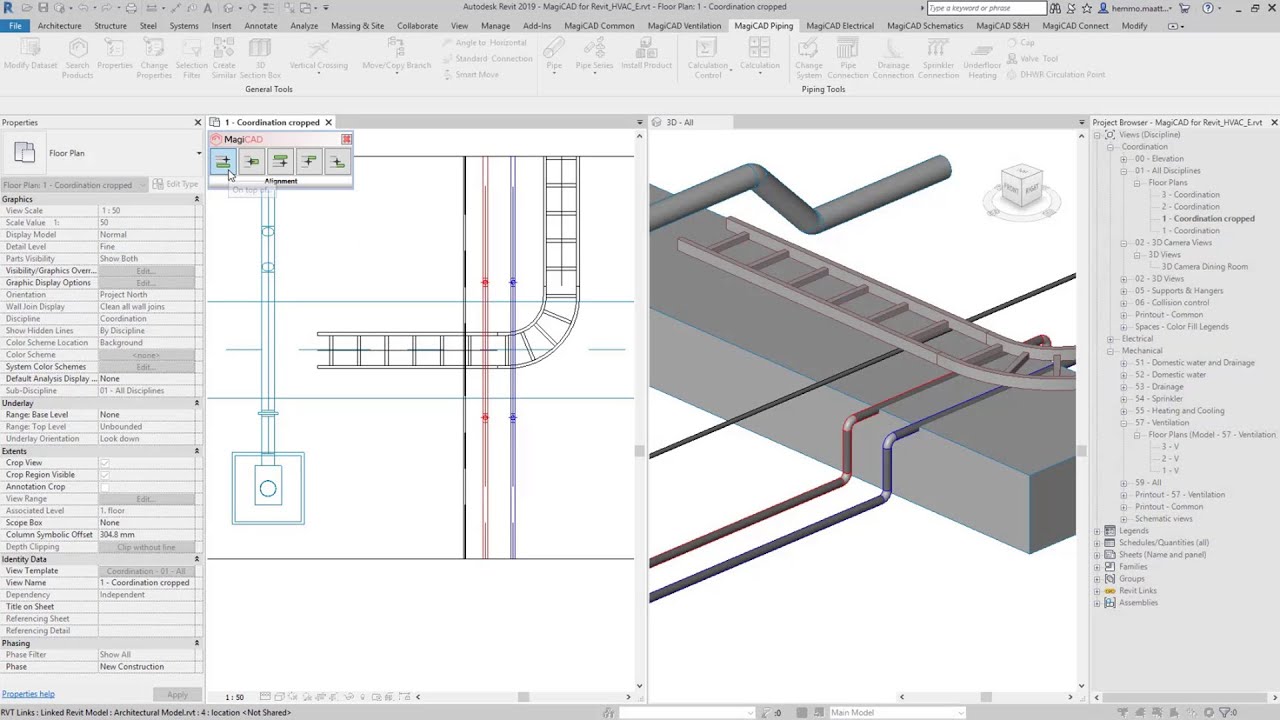This screenshot has height=720, width=1280.
Task: Select fourth alignment icon in MagiCAD palette
Action: tap(309, 161)
